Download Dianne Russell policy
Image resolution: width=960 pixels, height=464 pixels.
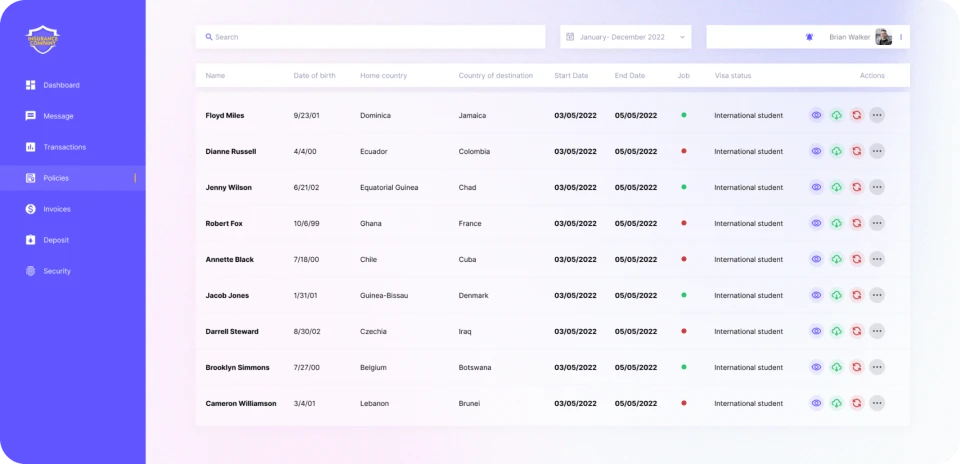coord(836,151)
